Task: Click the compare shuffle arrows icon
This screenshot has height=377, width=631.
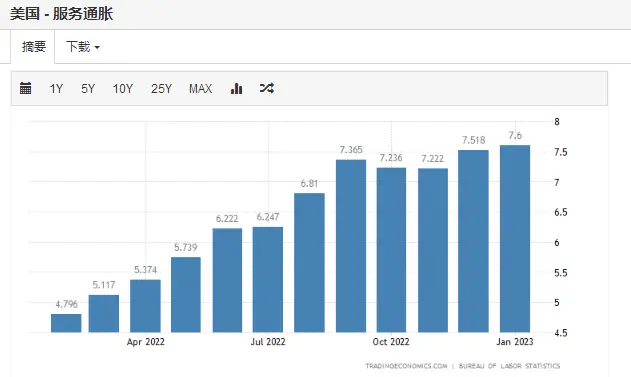Action: click(x=267, y=88)
